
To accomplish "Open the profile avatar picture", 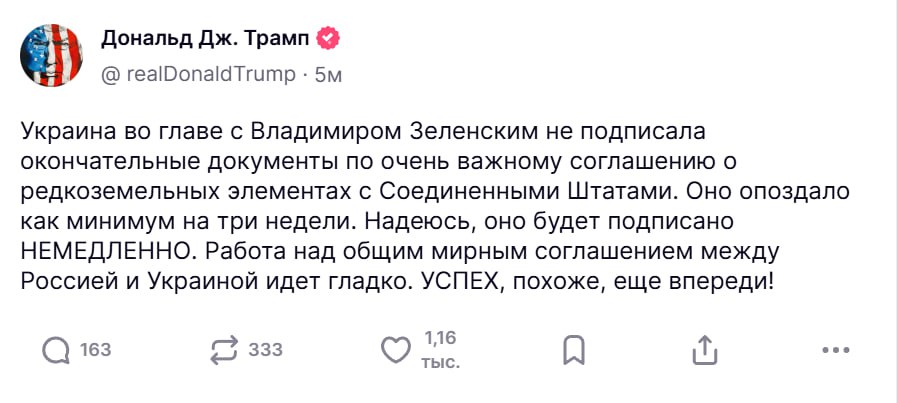I will pyautogui.click(x=53, y=56).
